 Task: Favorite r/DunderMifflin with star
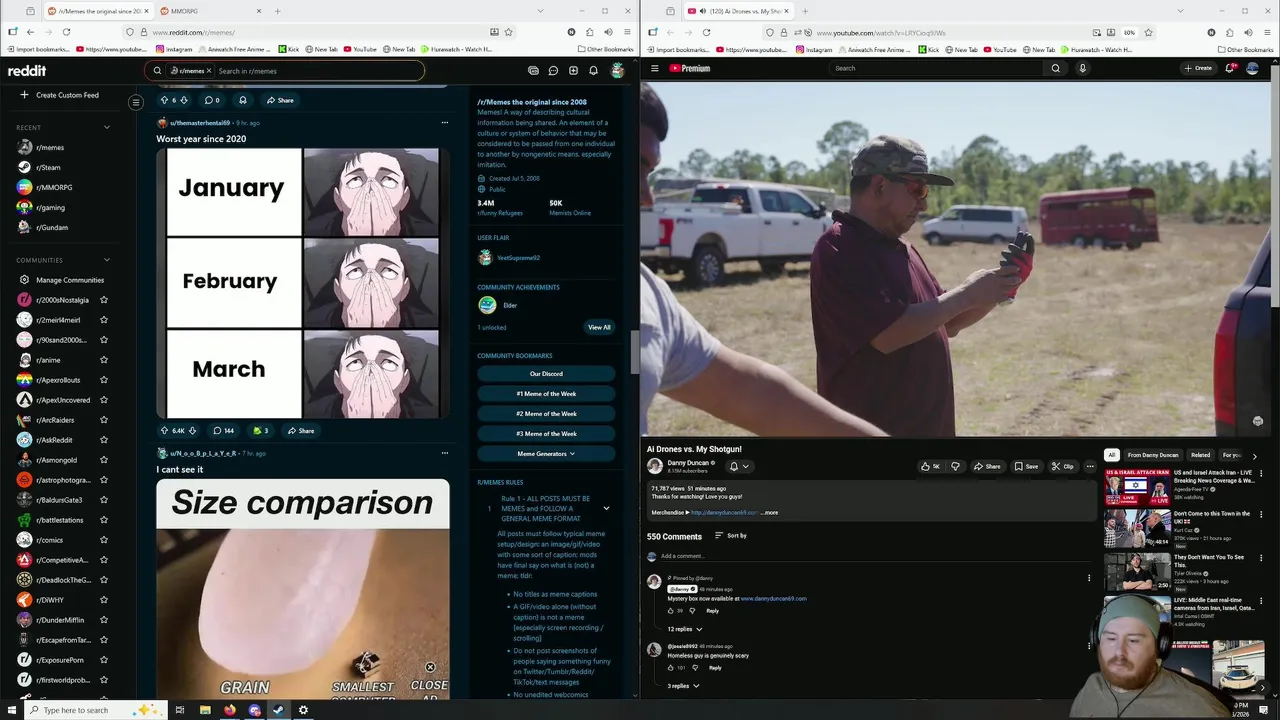click(x=104, y=620)
